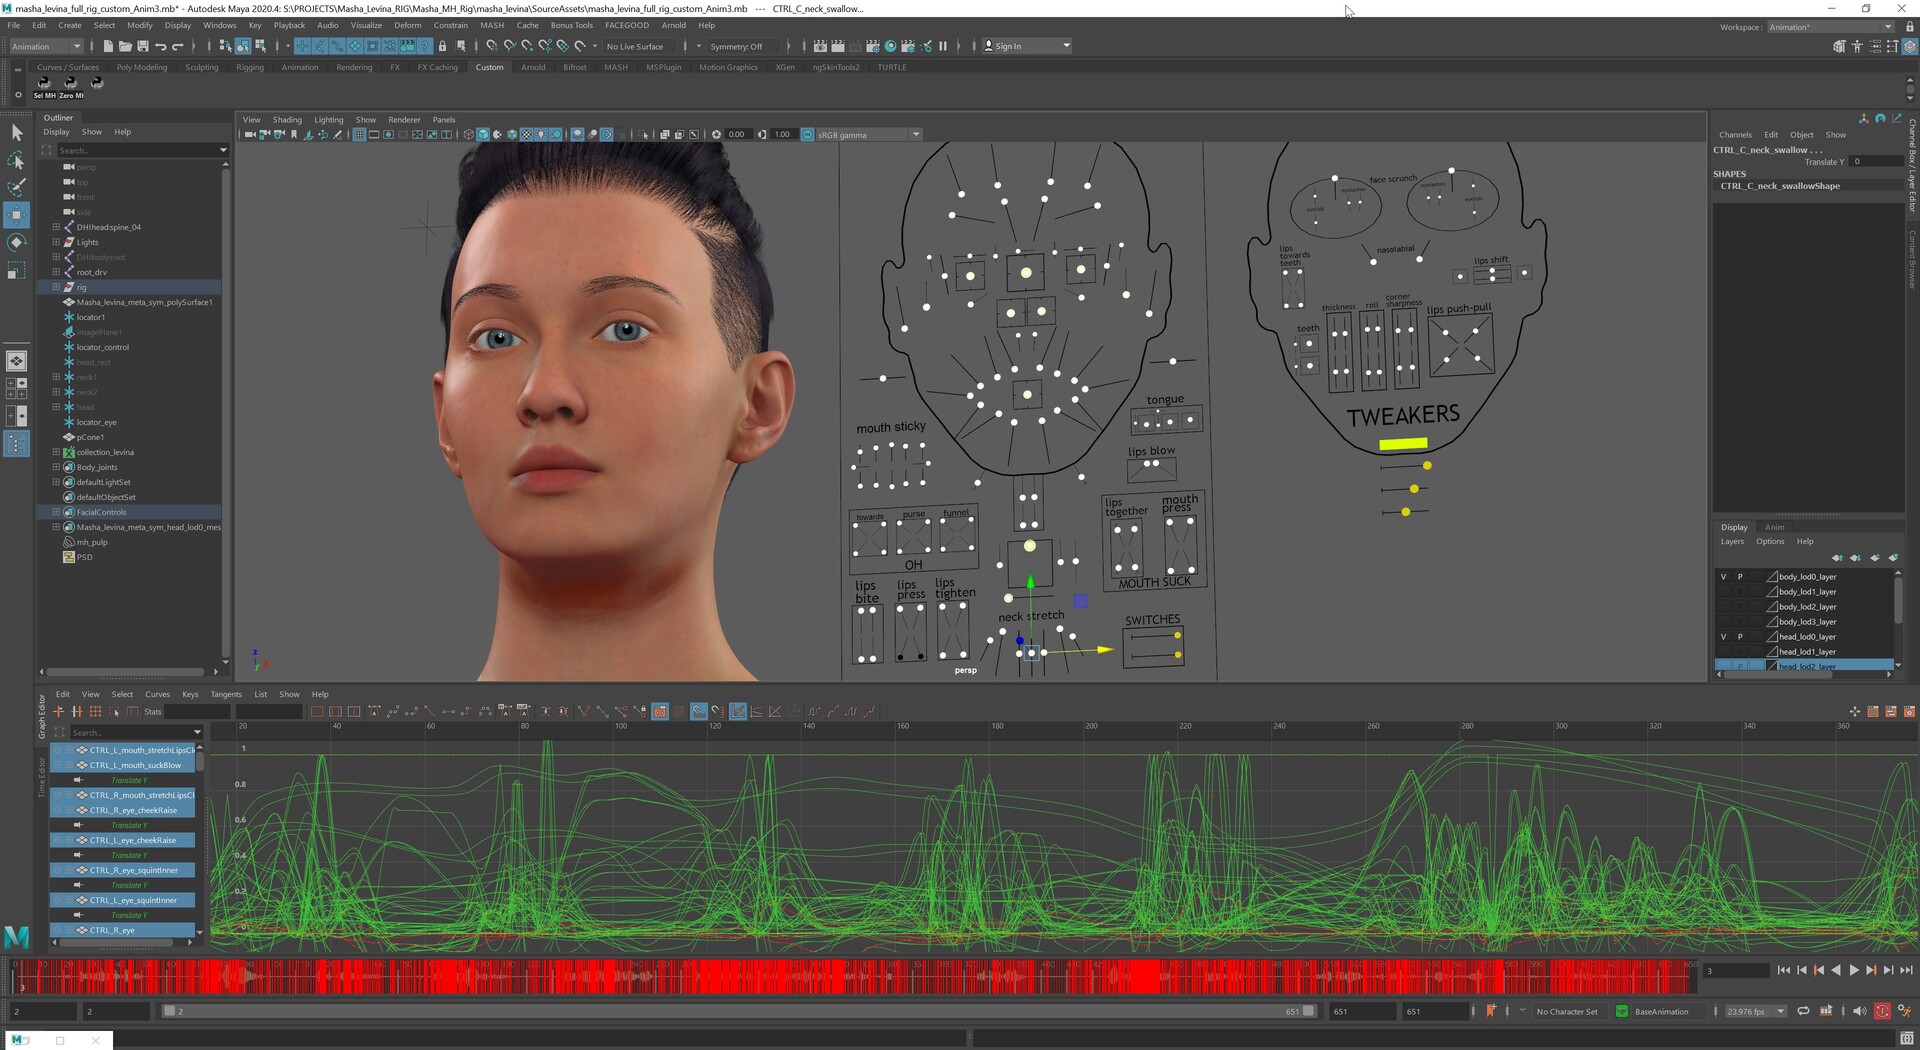Click the spline tangents icon in the Graph Editor
This screenshot has width=1920, height=1050.
point(393,711)
